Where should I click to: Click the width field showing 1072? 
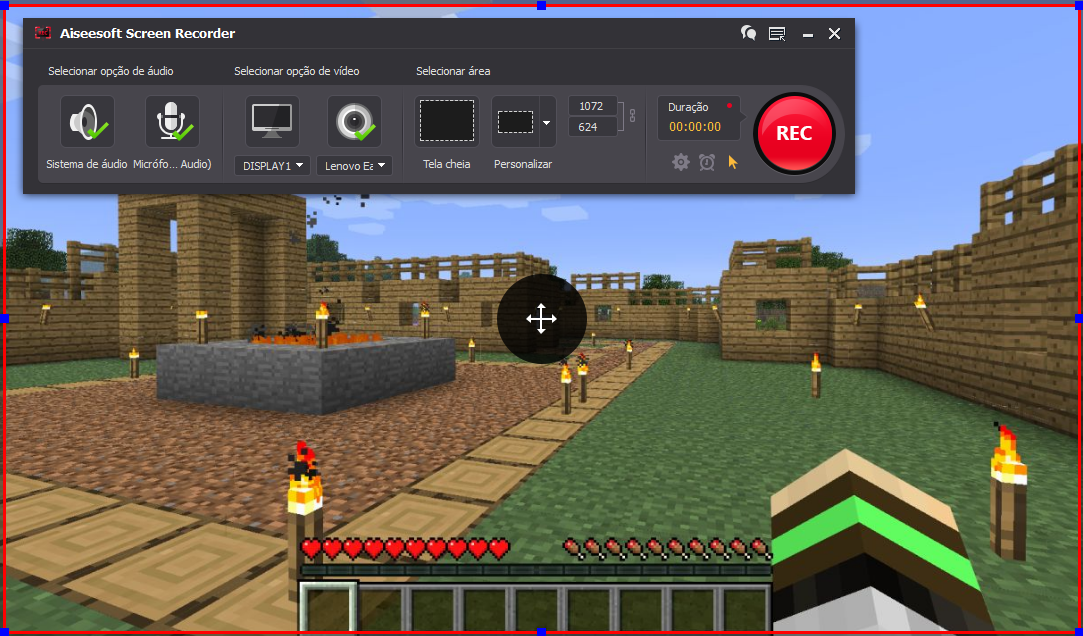click(593, 106)
